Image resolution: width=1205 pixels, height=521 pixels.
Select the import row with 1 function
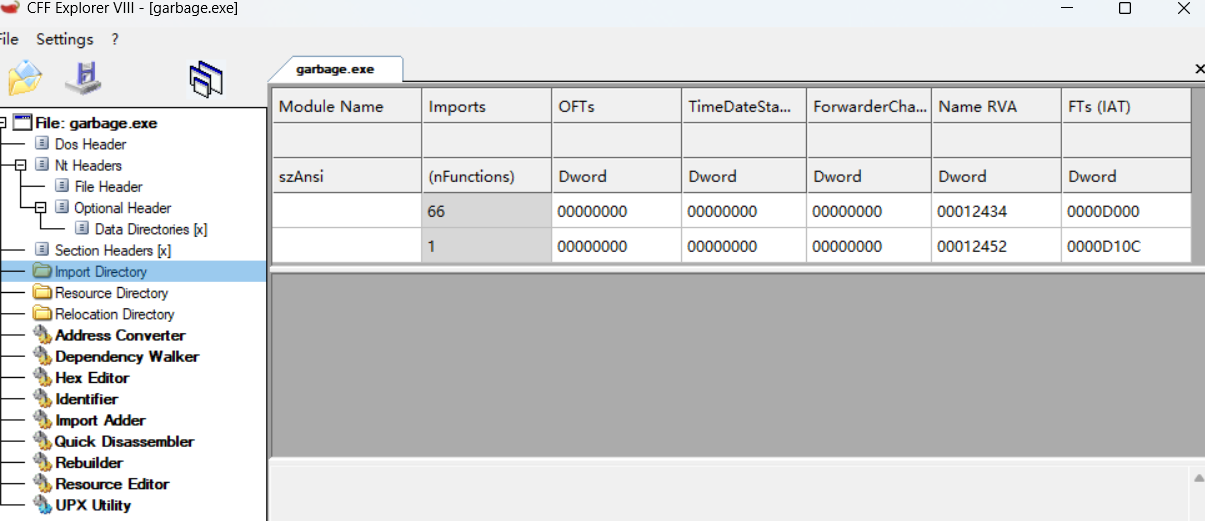pyautogui.click(x=732, y=246)
